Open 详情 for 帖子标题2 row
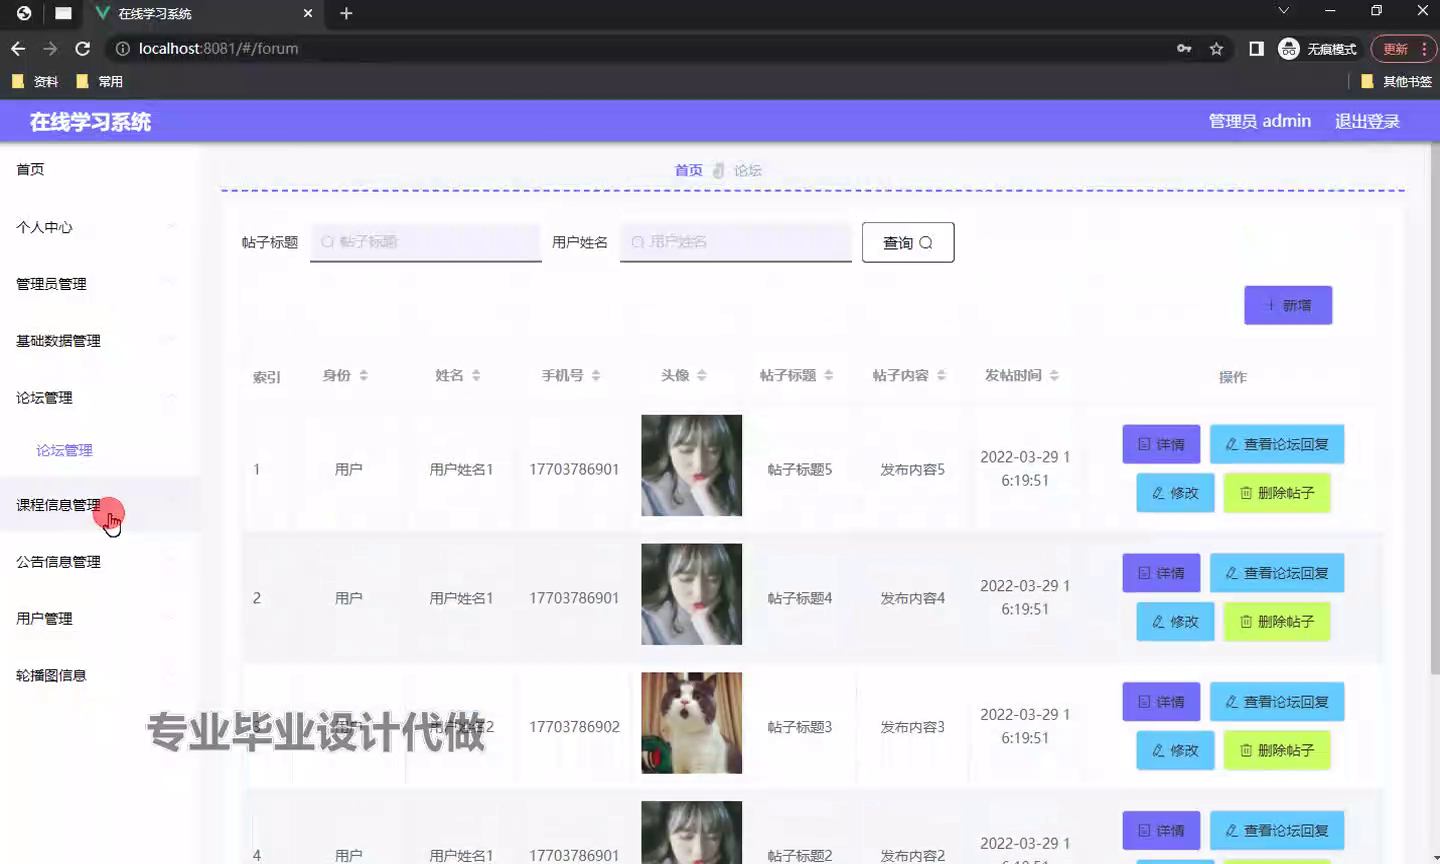This screenshot has height=864, width=1440. [x=1161, y=831]
